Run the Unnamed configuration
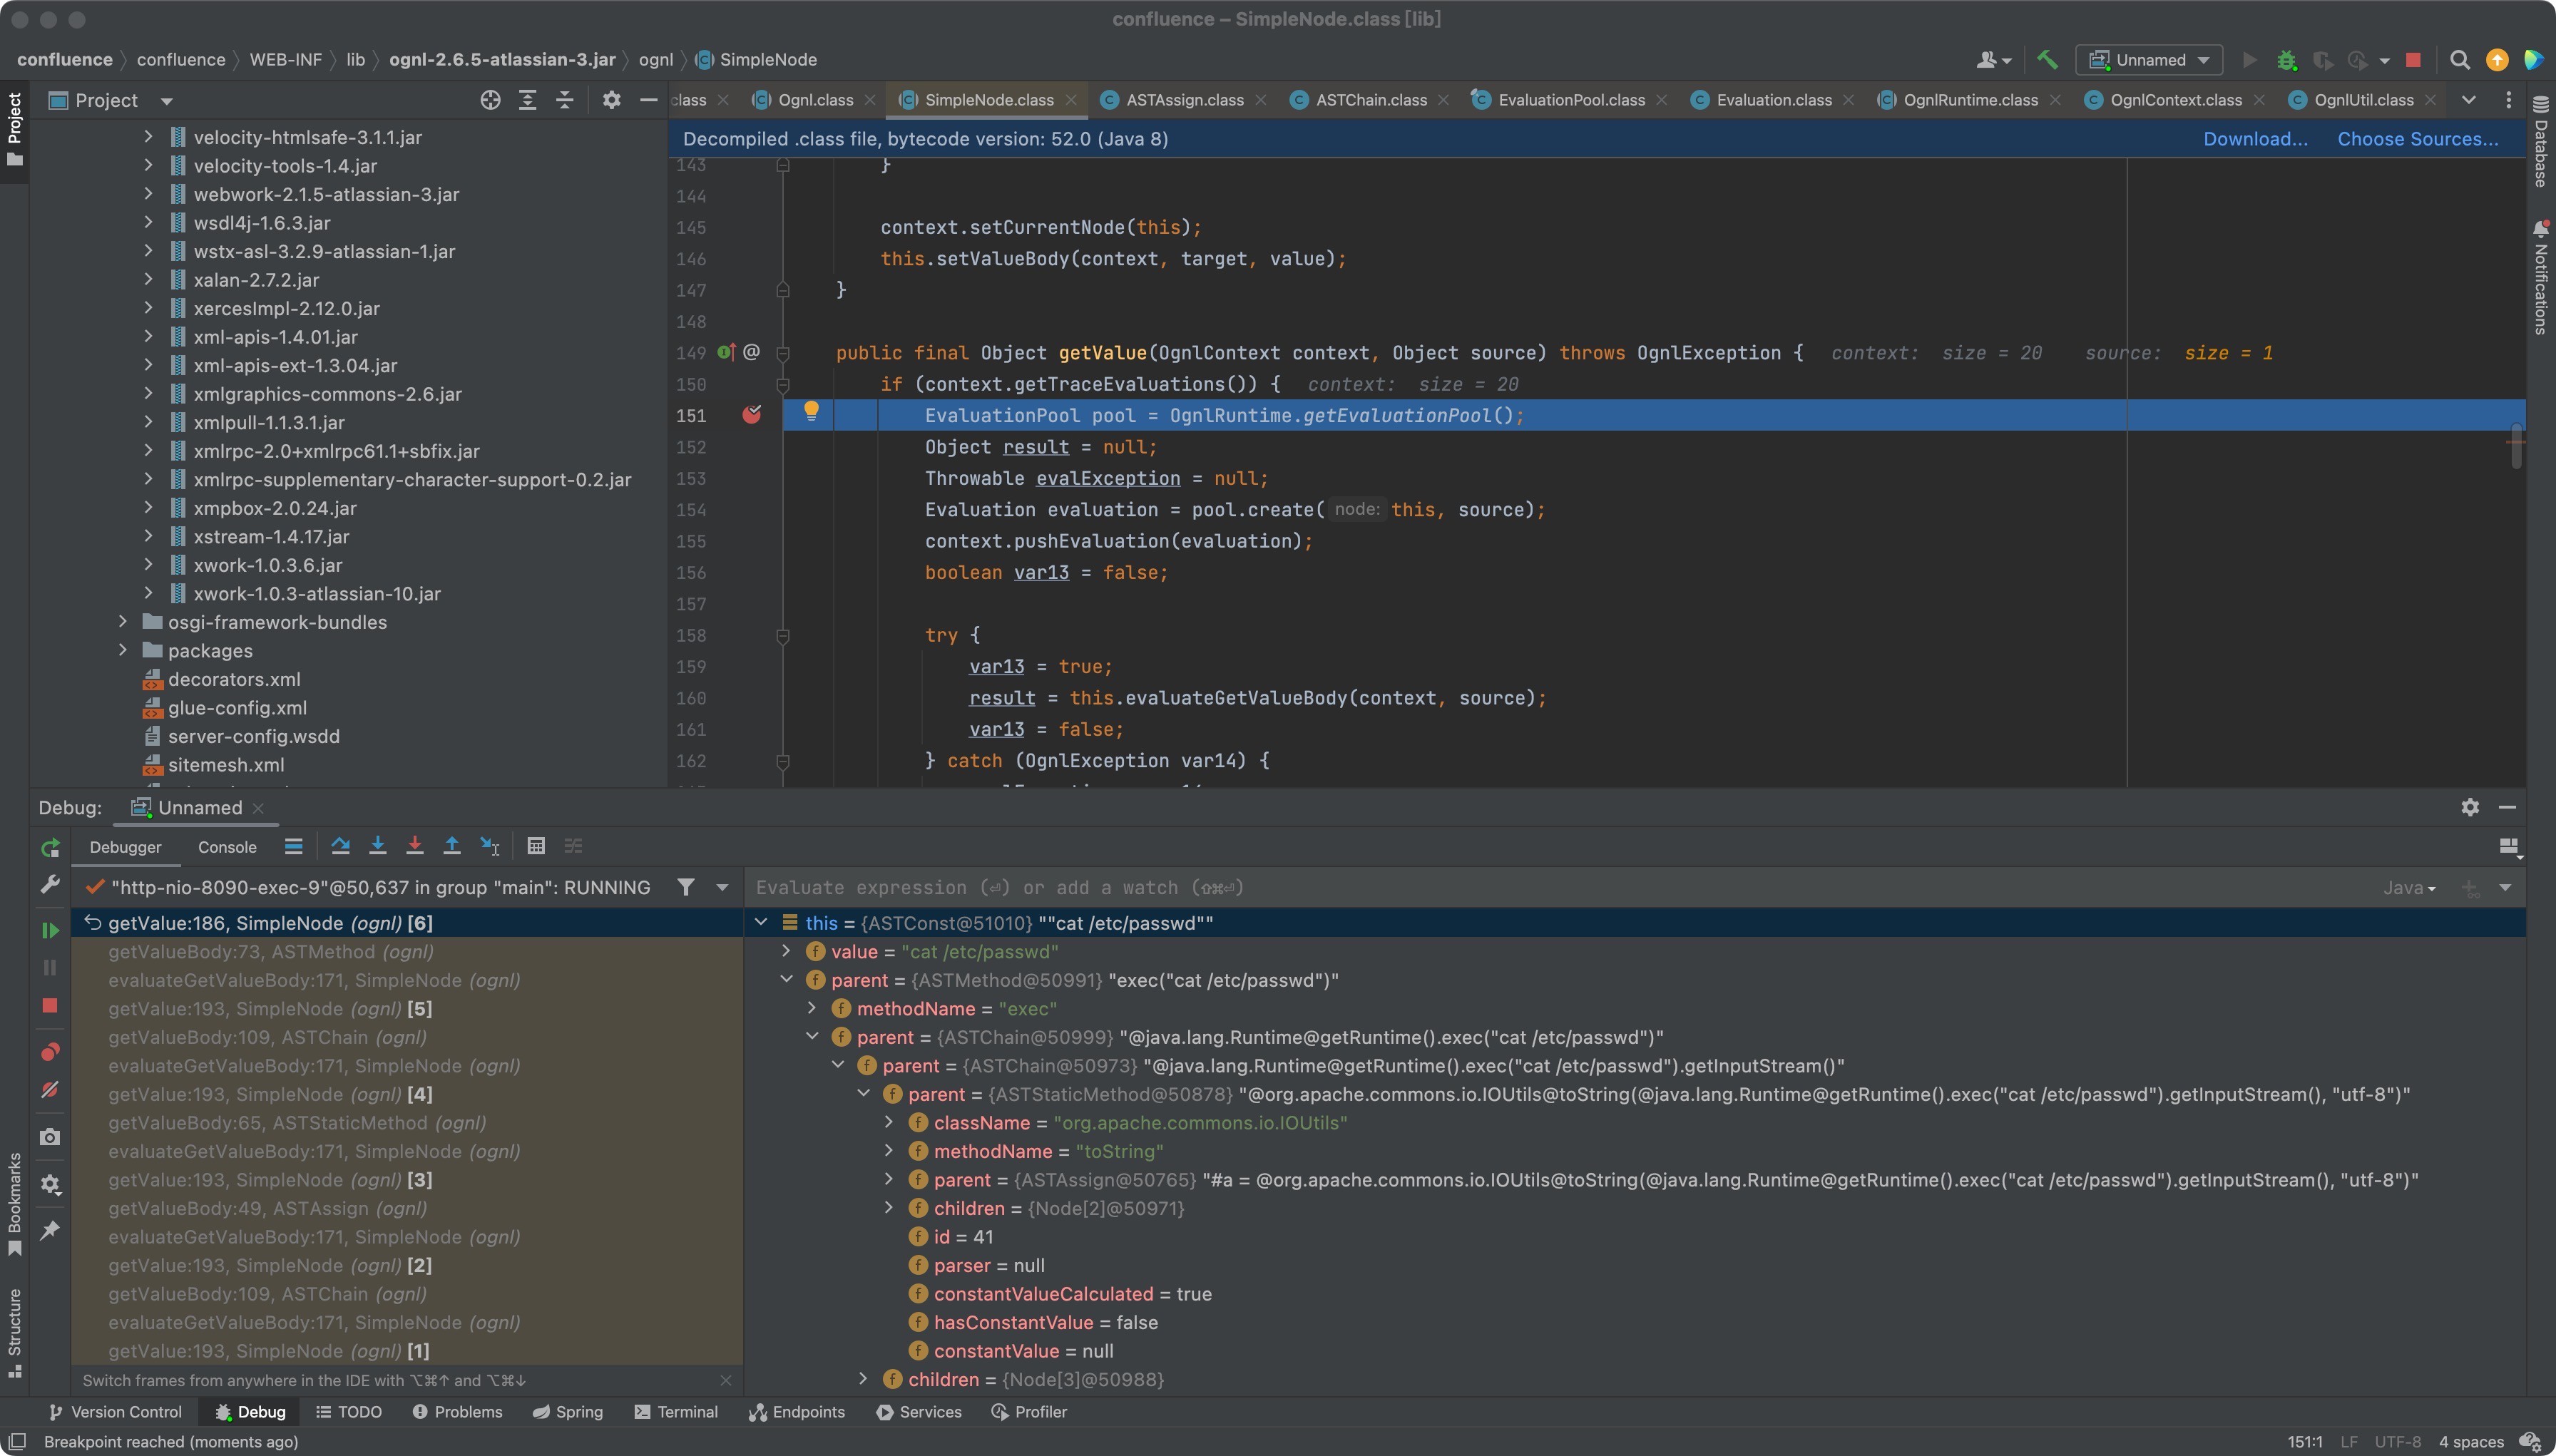 (x=2249, y=60)
